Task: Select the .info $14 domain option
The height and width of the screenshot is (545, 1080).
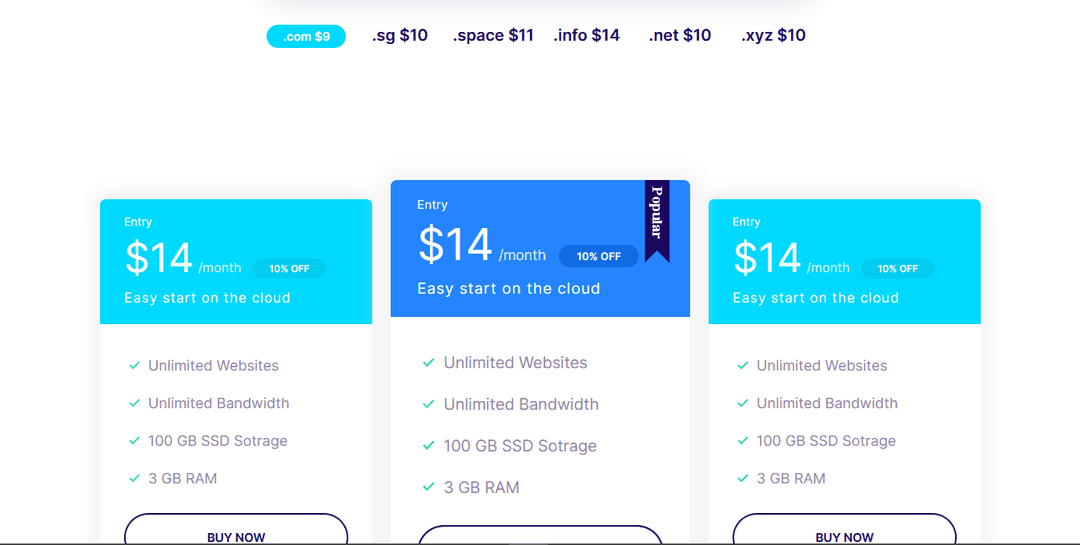Action: 586,35
